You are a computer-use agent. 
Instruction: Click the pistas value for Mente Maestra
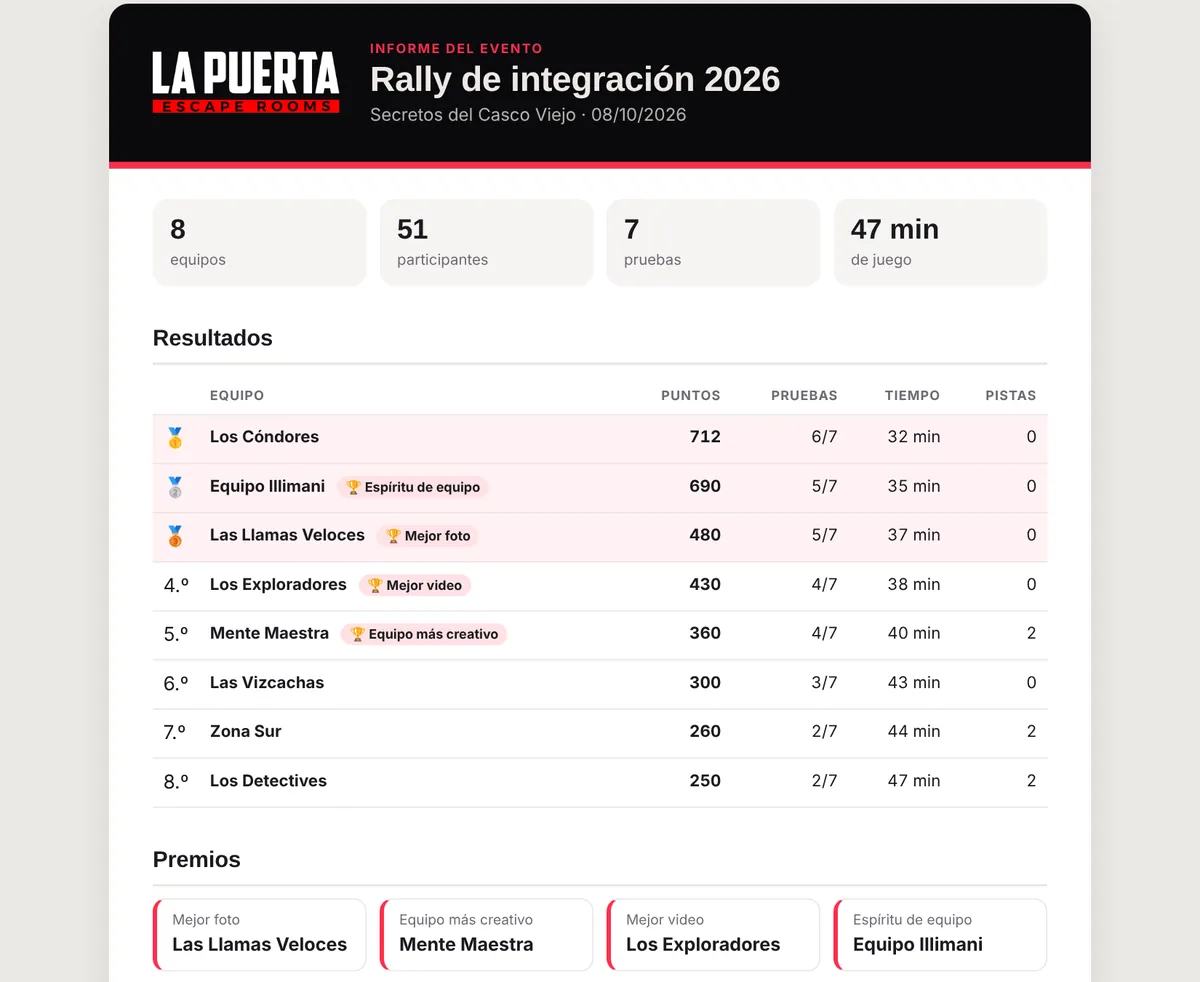pyautogui.click(x=1031, y=633)
